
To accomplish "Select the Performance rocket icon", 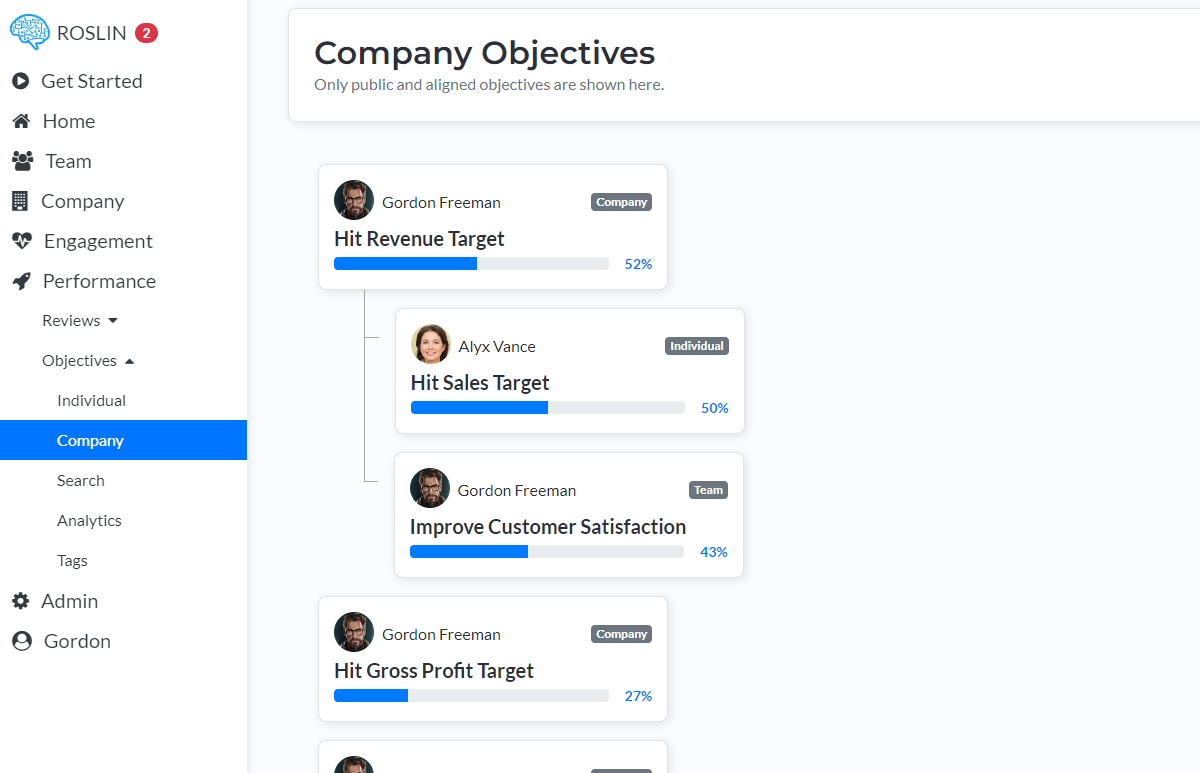I will click(21, 281).
